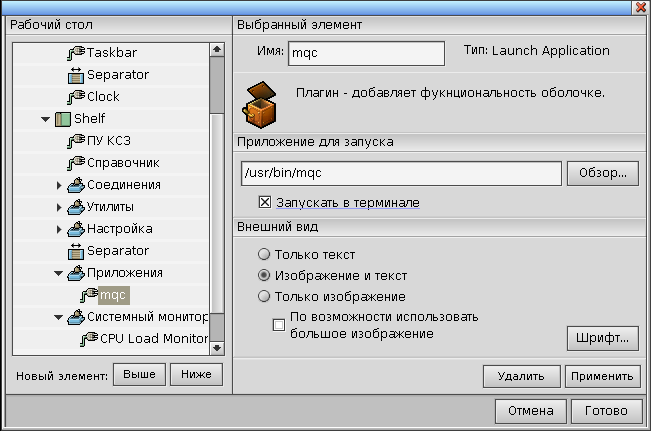
Task: Select the Справочник tree item
Action: click(x=122, y=163)
